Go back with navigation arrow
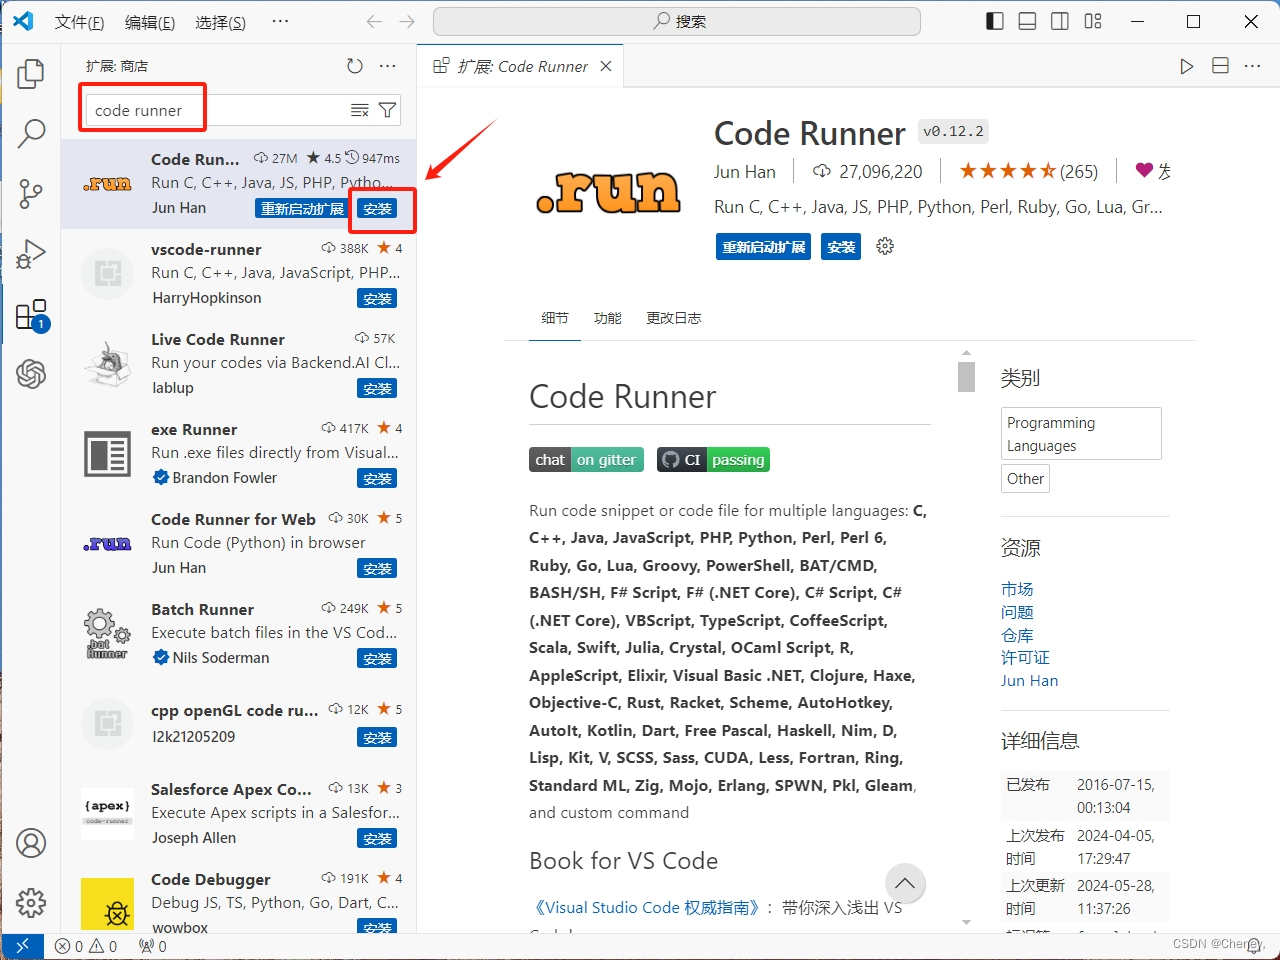 point(374,21)
